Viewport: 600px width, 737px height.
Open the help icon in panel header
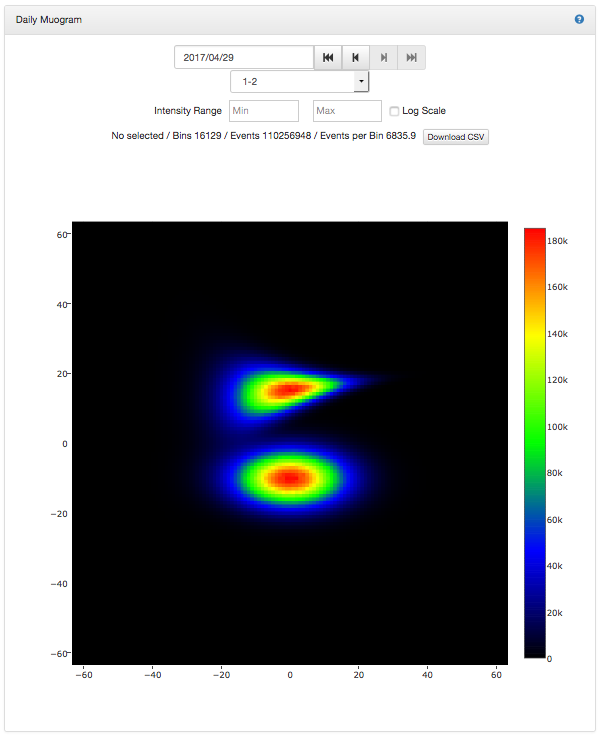579,19
